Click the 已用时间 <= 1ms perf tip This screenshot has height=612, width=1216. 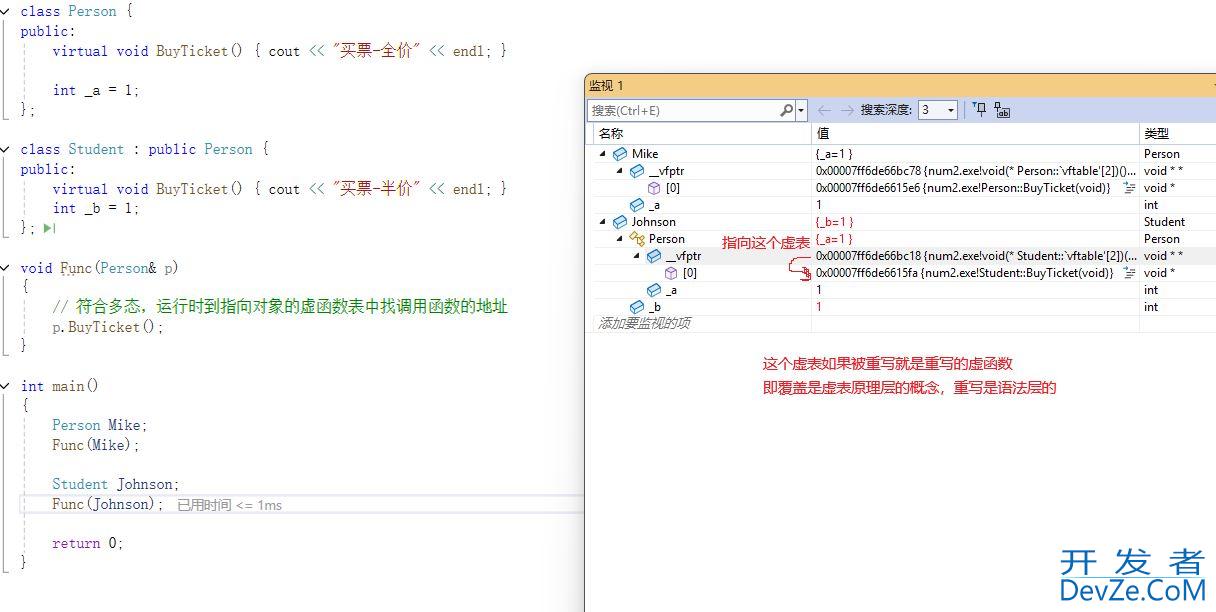[x=230, y=506]
